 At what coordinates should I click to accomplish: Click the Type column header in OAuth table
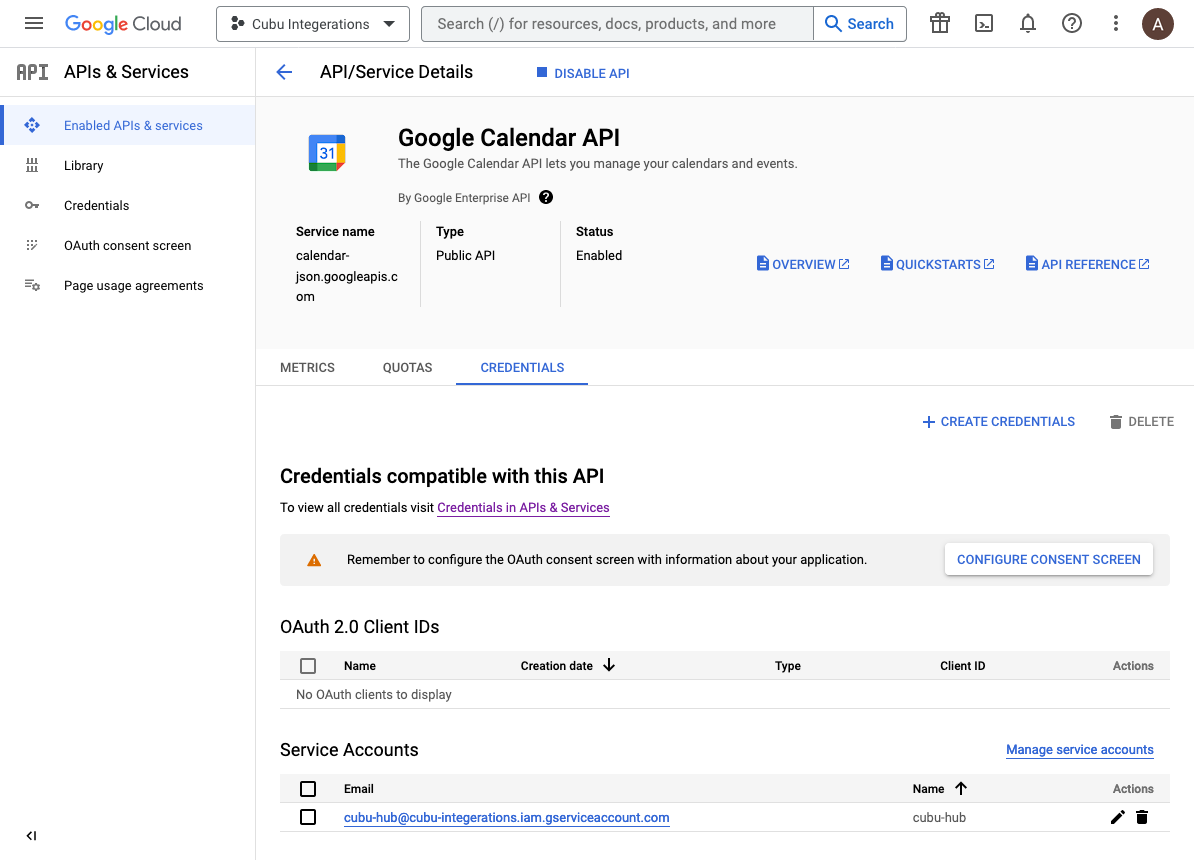[x=787, y=666]
